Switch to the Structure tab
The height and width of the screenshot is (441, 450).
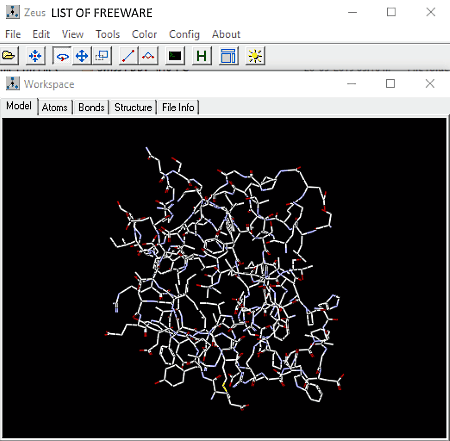[x=133, y=108]
